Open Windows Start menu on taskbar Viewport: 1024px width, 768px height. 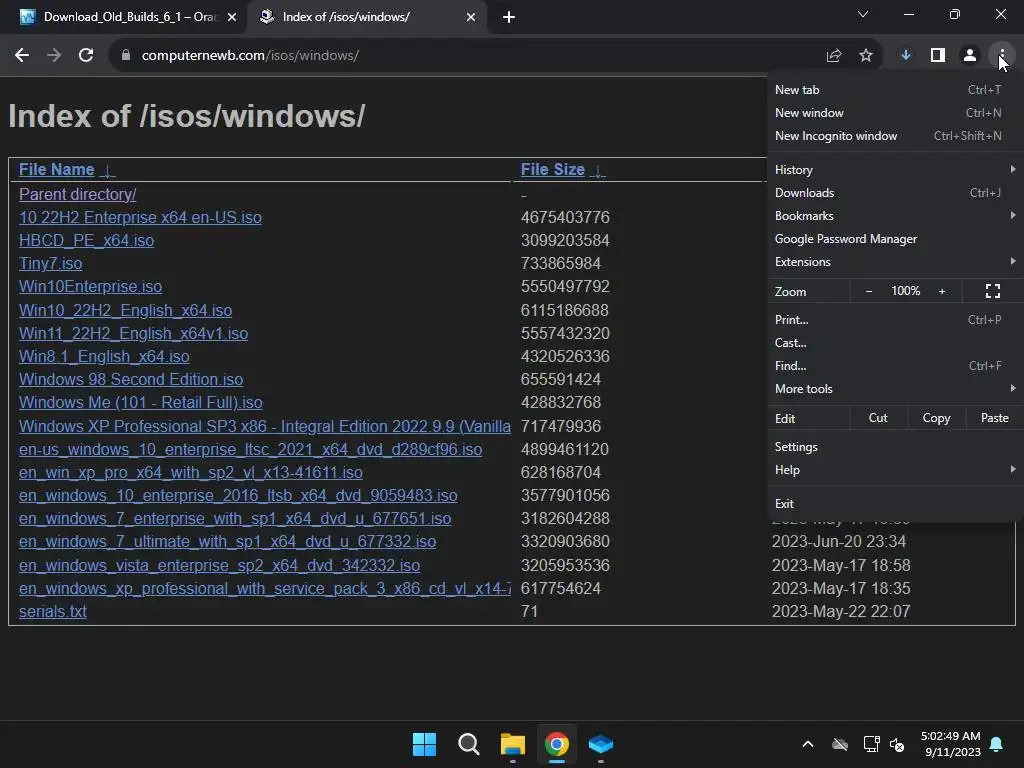[424, 744]
